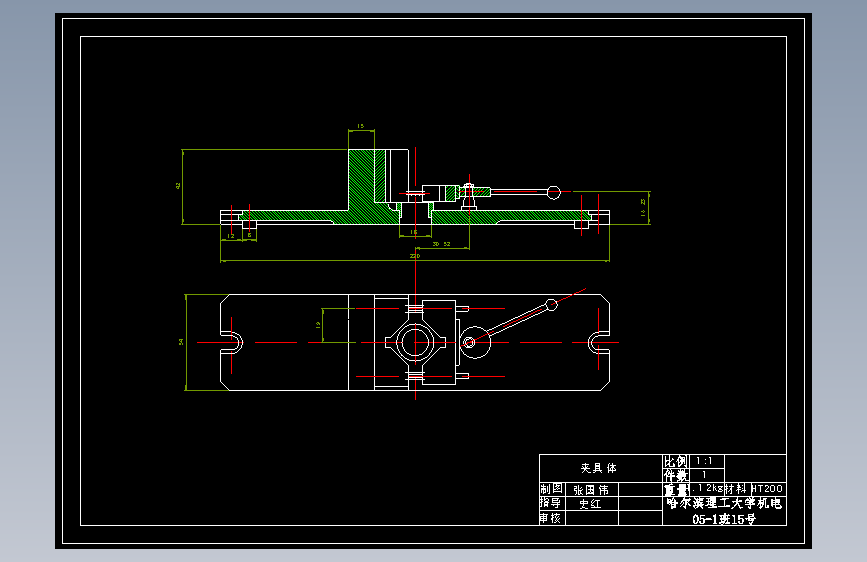This screenshot has width=867, height=562.
Task: Click the weight value .12kg
Action: pyautogui.click(x=708, y=488)
